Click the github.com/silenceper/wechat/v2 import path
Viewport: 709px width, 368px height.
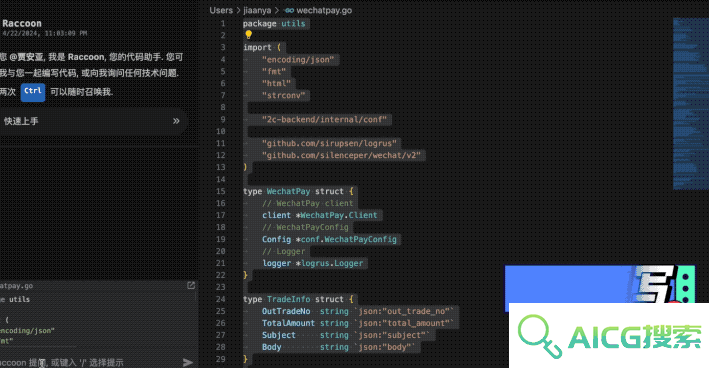click(341, 155)
